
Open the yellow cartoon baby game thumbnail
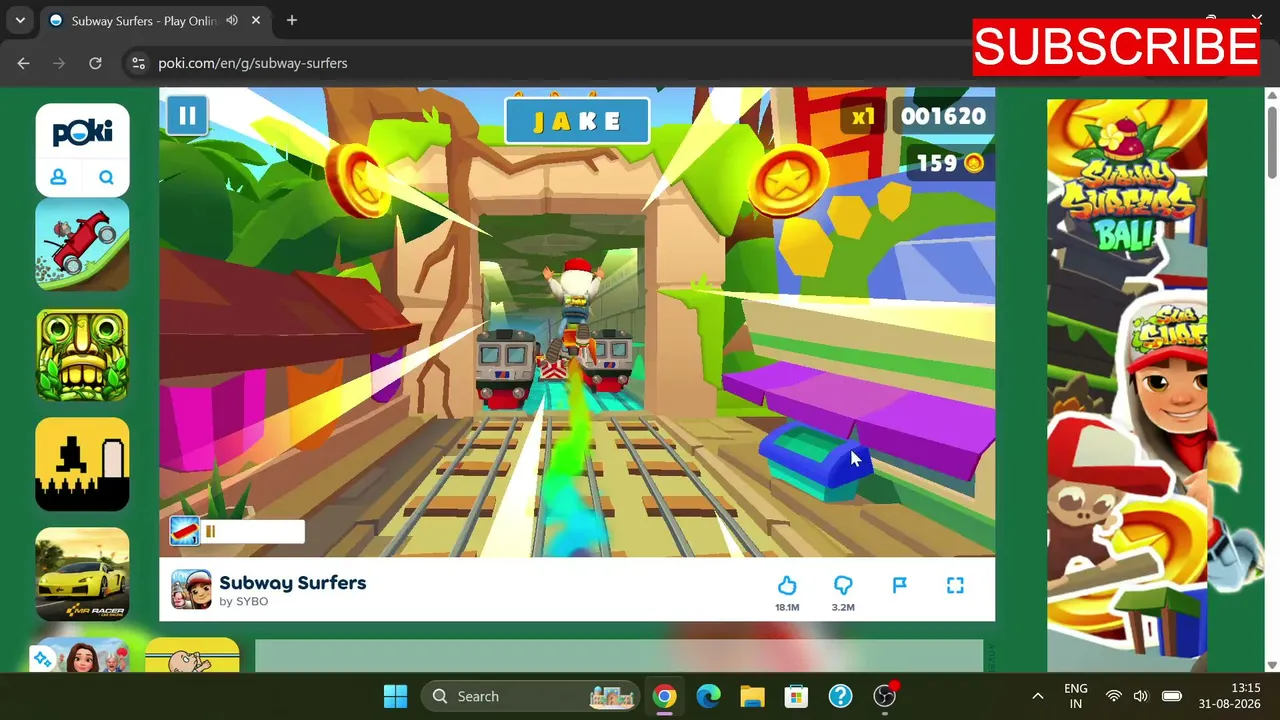(192, 655)
